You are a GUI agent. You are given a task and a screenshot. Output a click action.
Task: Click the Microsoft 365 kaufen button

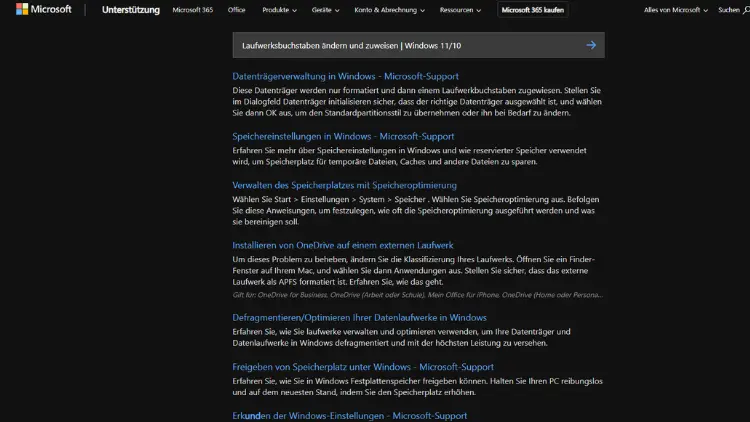point(532,10)
